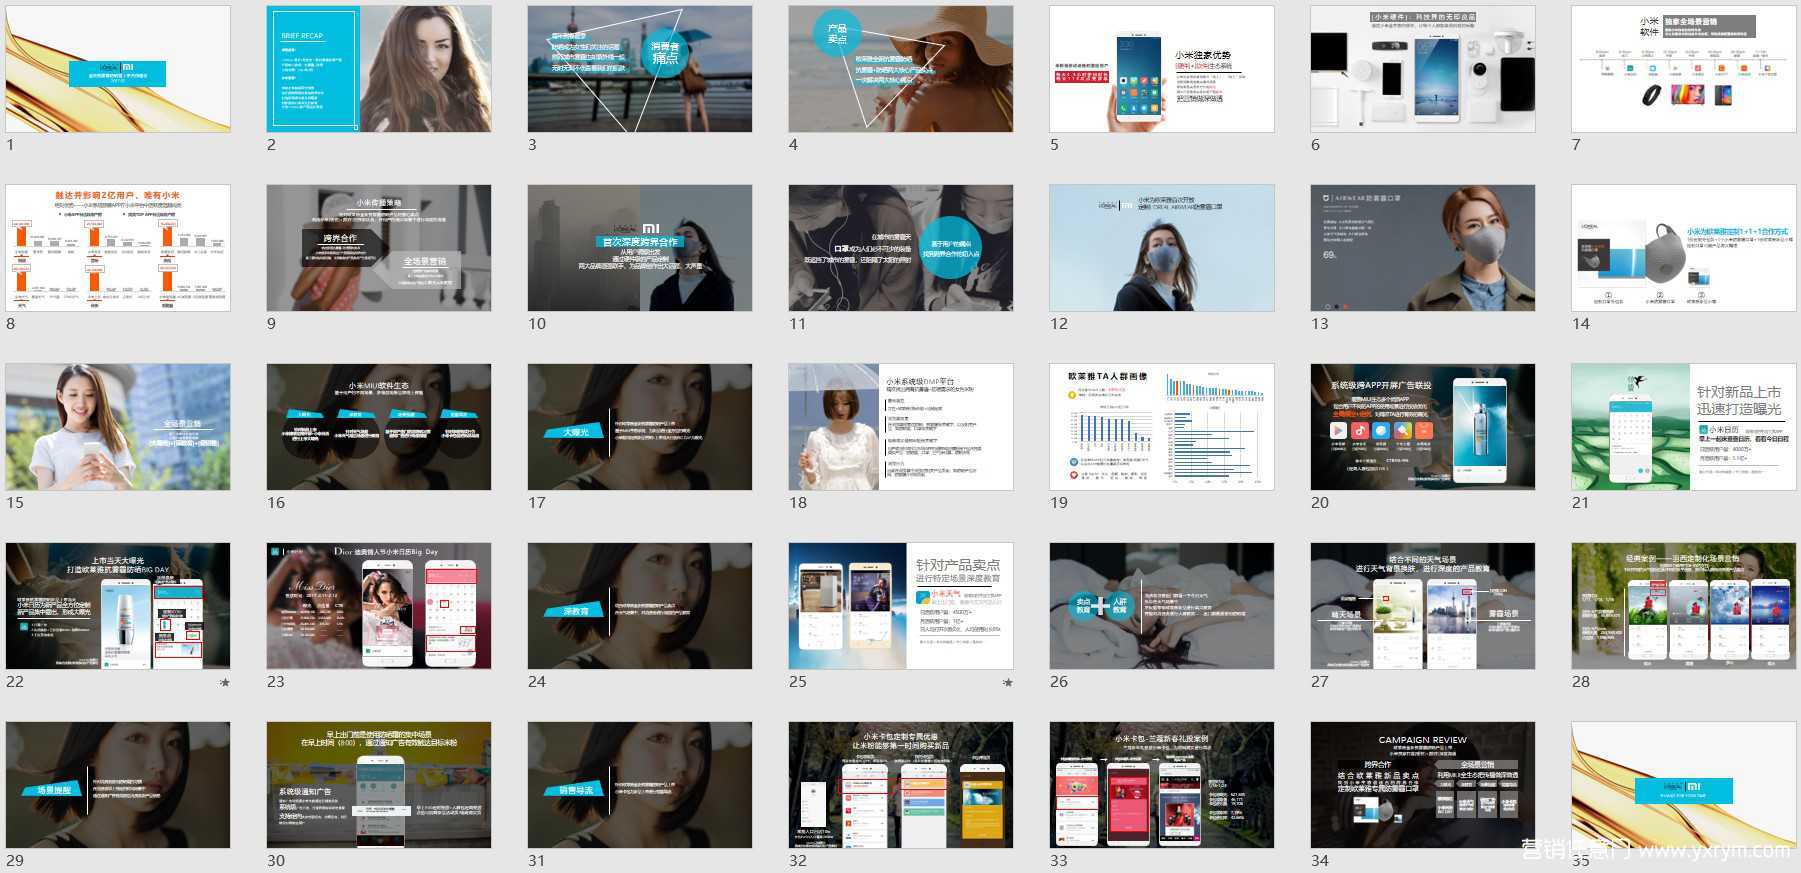Select slide 21 calendar on green leaf
The image size is (1801, 873).
(1684, 427)
